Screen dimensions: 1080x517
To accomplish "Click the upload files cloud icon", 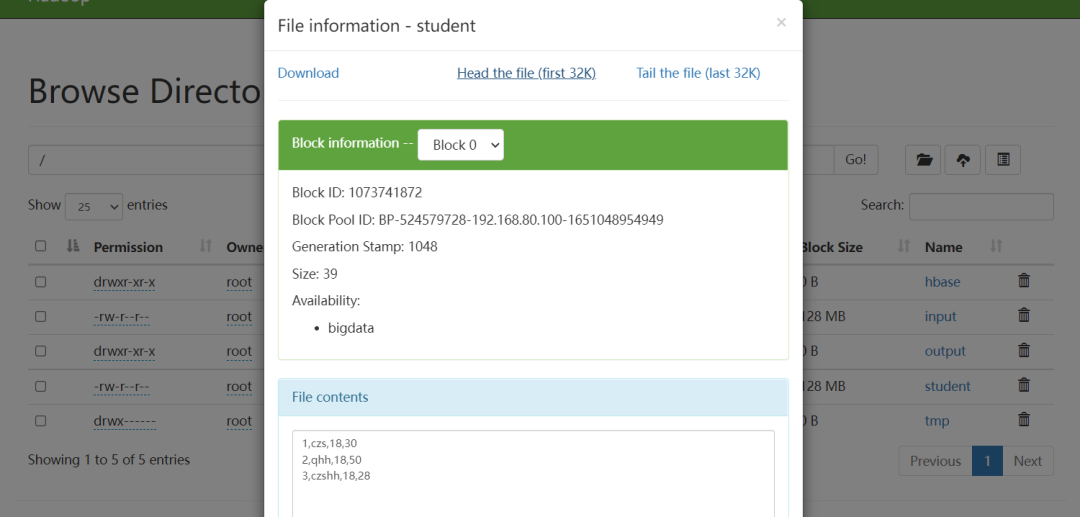I will pos(962,160).
